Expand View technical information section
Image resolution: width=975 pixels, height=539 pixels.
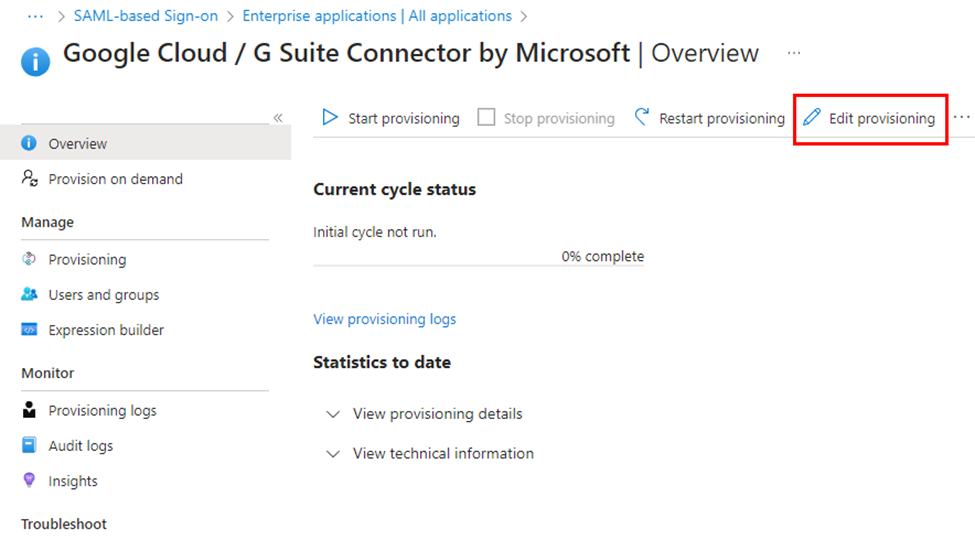click(443, 454)
